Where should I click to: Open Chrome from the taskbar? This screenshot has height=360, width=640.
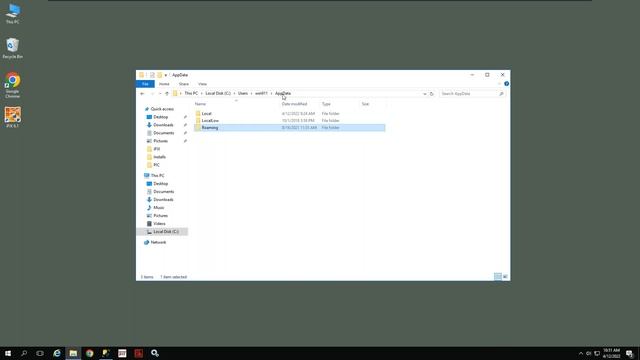[x=89, y=353]
